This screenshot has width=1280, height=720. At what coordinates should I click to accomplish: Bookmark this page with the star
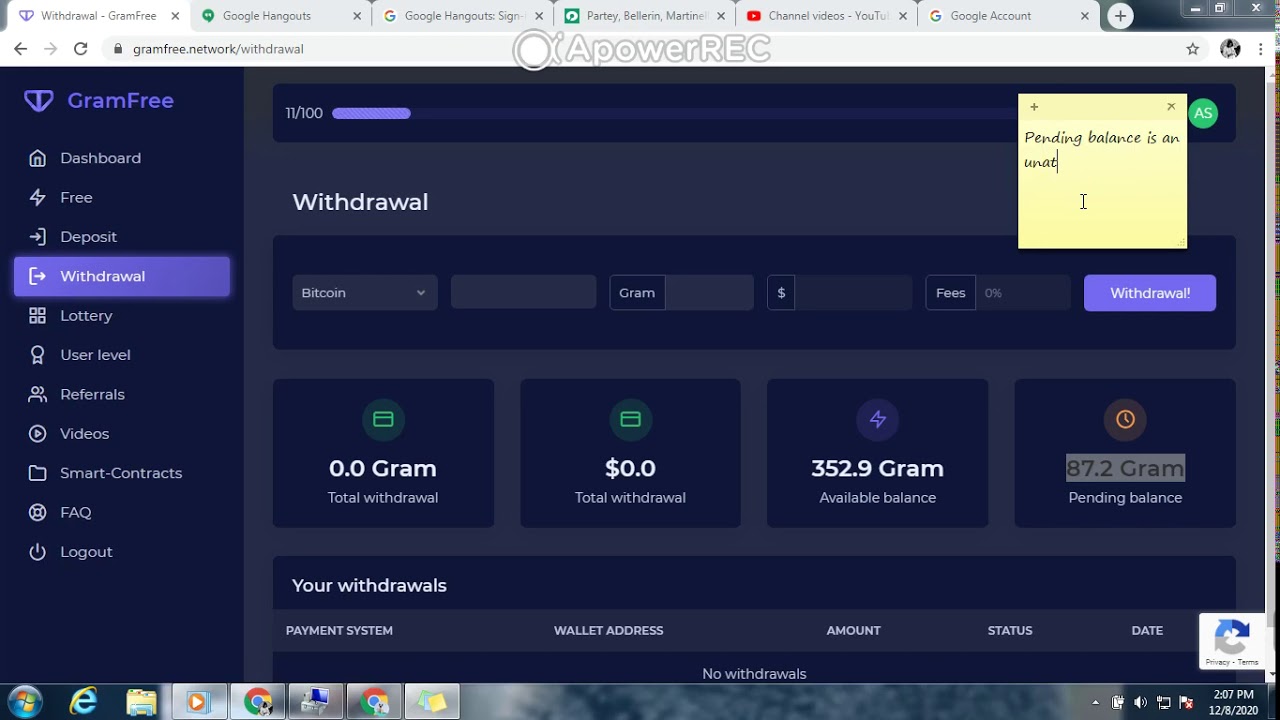1192,49
